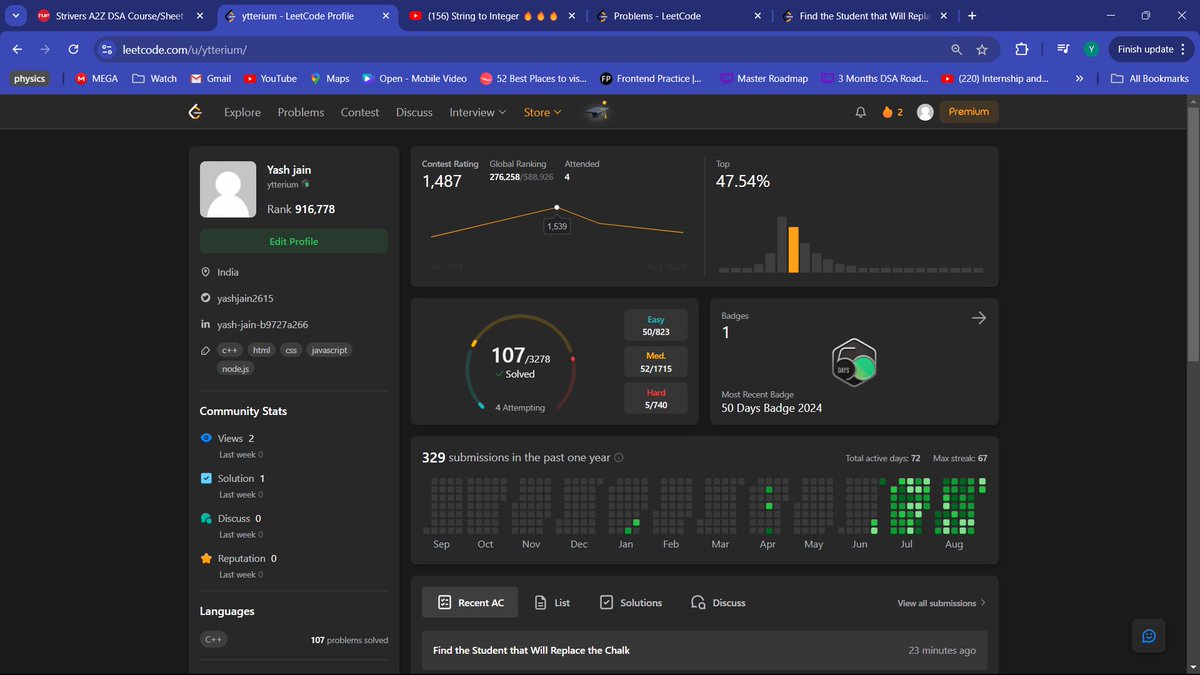Click the LeetCode logo in the navbar
This screenshot has width=1200, height=675.
196,112
